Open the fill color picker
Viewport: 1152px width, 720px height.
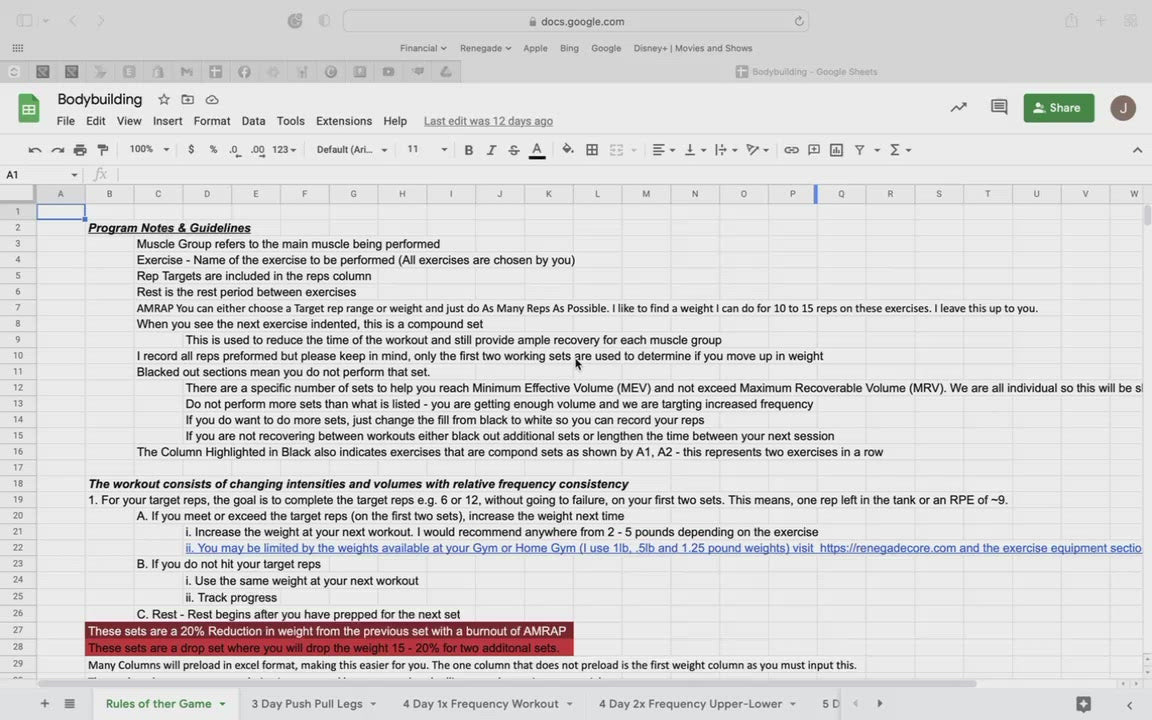567,150
